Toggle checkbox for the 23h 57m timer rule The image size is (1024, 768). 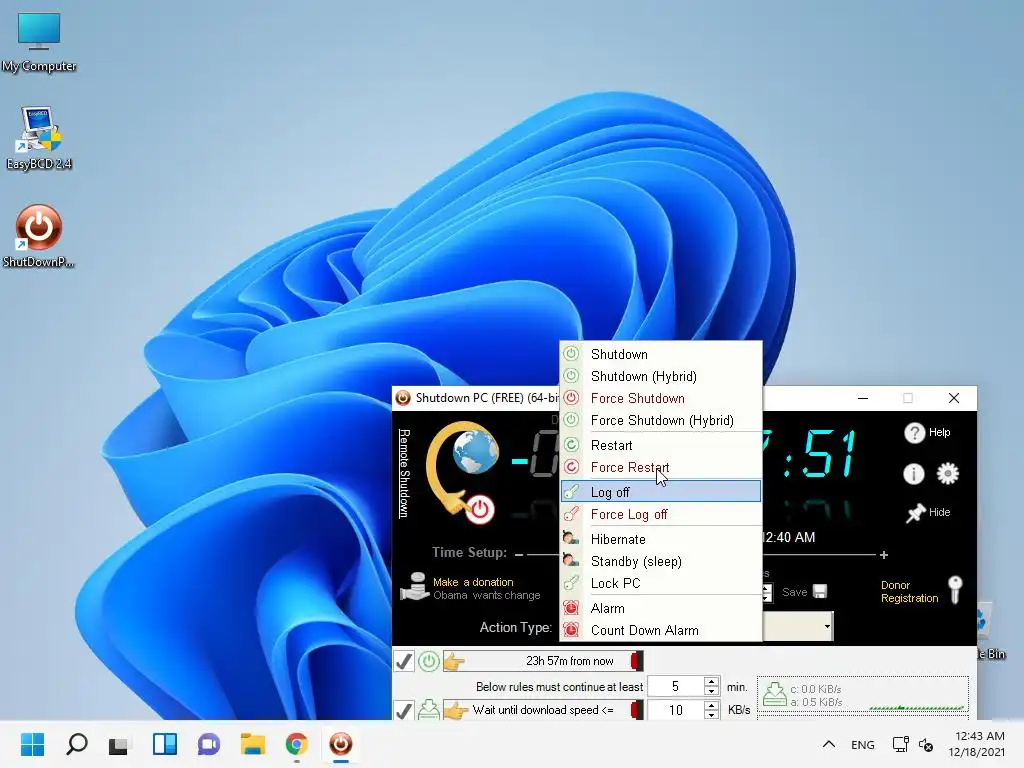404,662
